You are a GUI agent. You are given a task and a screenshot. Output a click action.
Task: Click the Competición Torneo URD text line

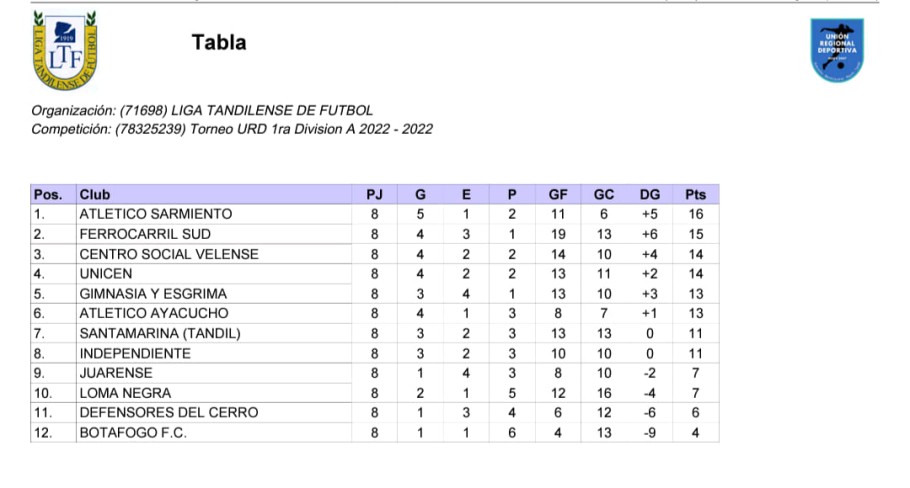[232, 129]
